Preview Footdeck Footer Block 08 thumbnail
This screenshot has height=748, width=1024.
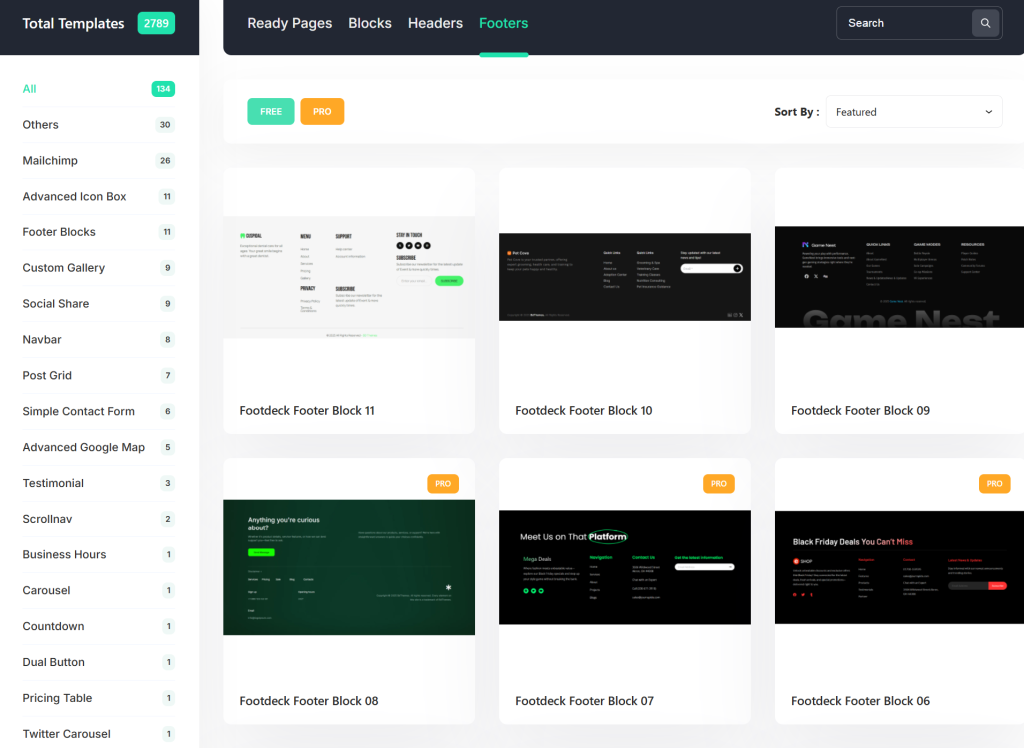click(349, 567)
